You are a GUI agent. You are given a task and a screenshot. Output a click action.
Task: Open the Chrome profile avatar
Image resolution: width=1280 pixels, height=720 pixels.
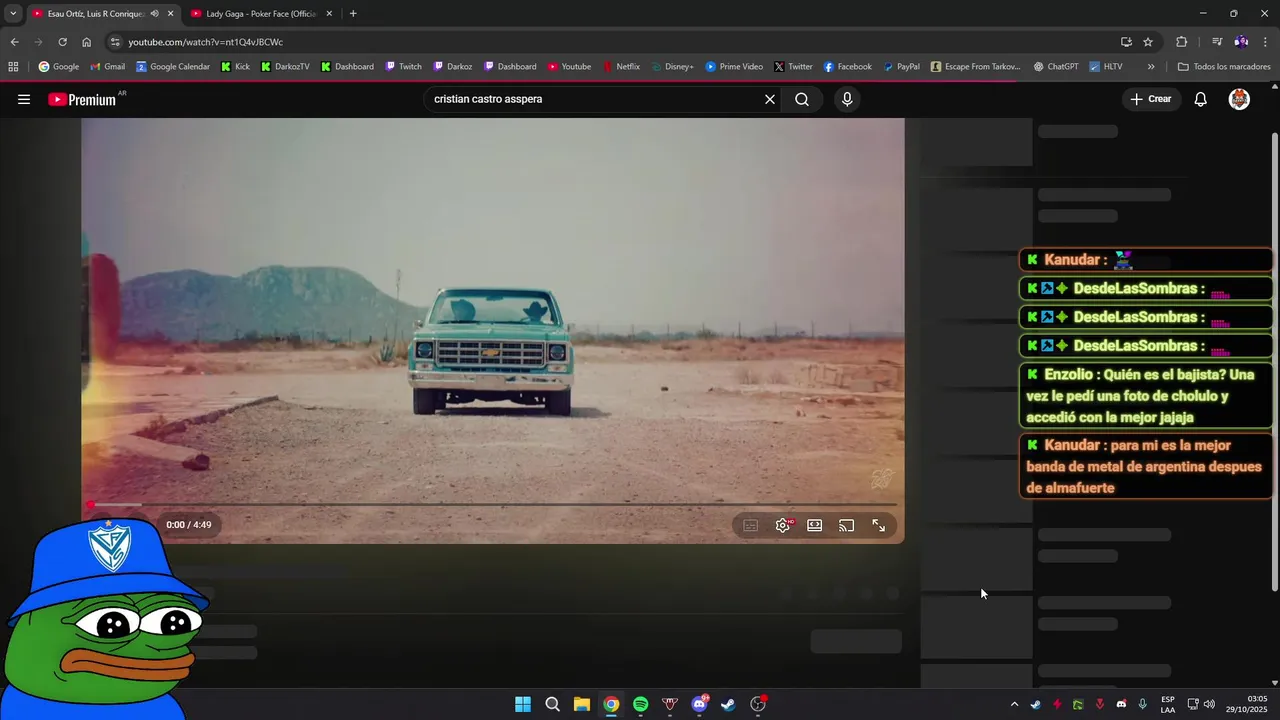(1241, 42)
